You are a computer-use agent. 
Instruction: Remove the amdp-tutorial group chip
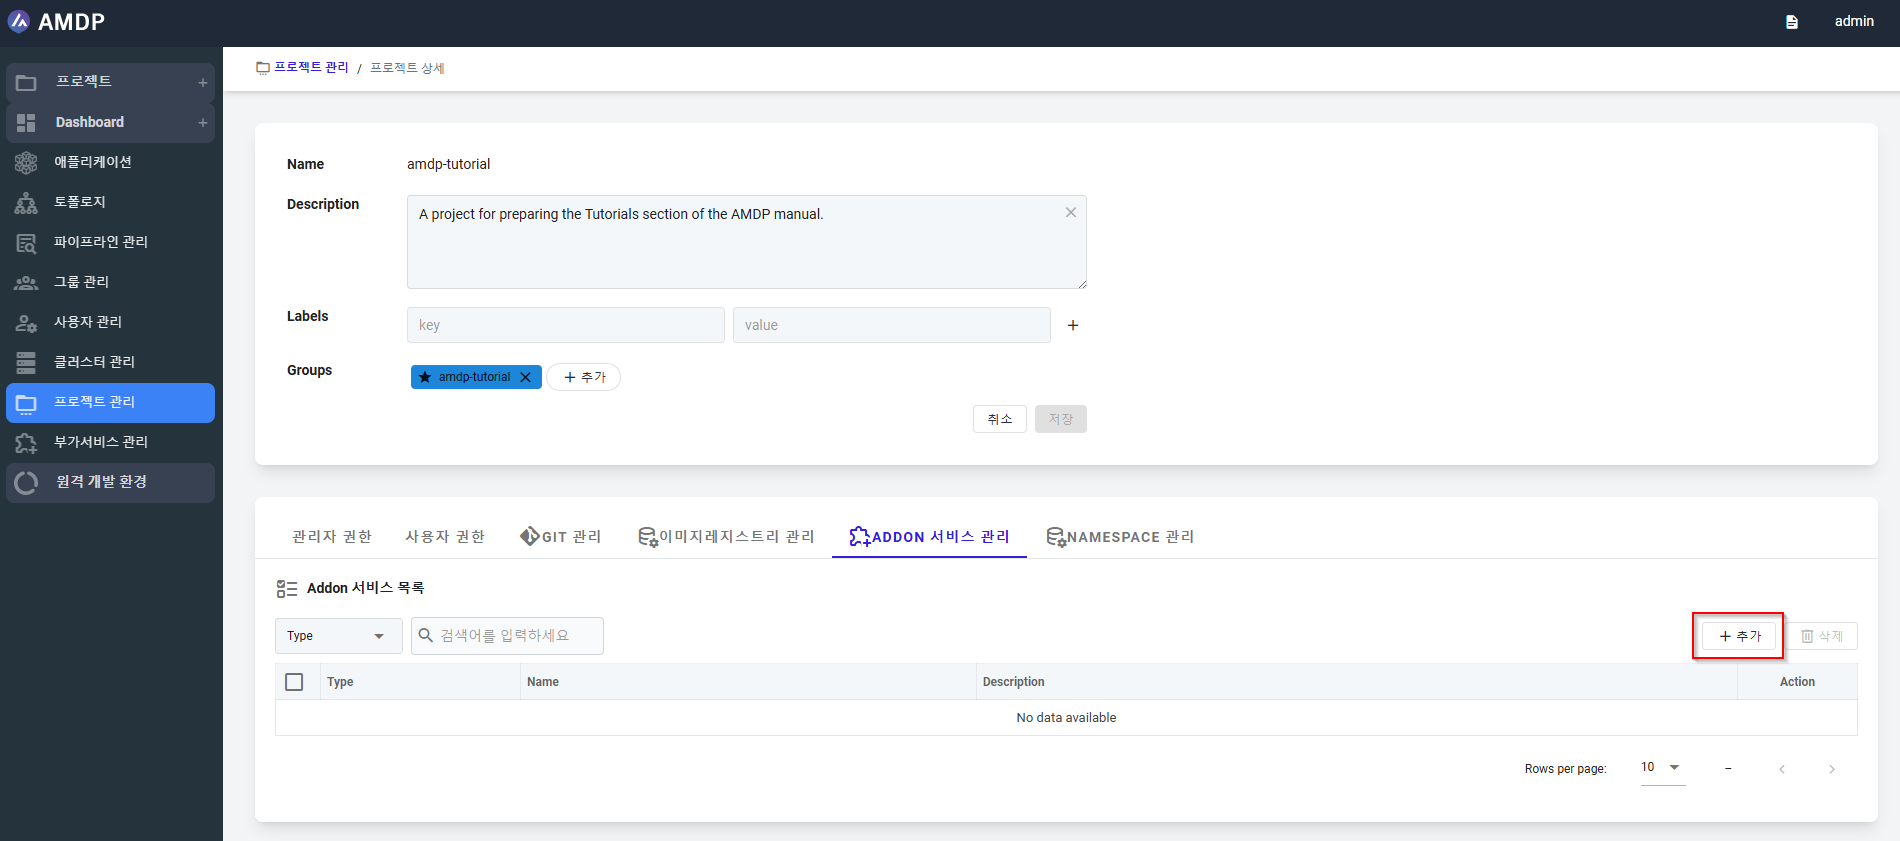click(x=525, y=377)
